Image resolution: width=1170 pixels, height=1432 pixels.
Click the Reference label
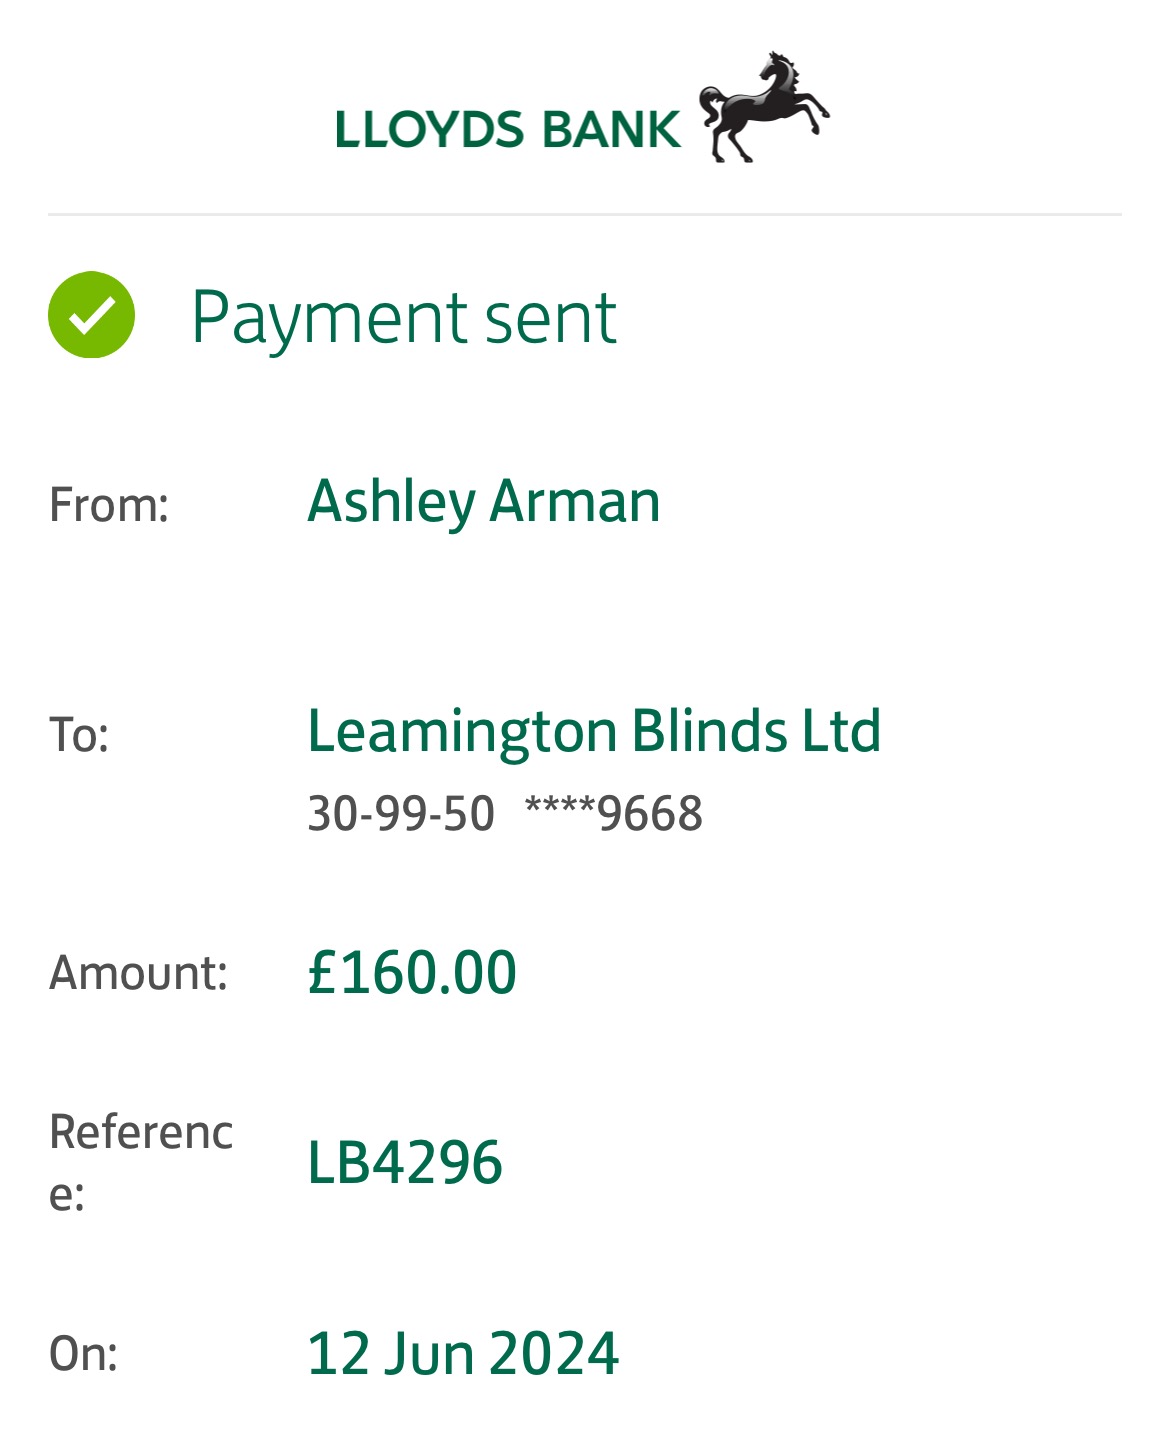pyautogui.click(x=140, y=1162)
